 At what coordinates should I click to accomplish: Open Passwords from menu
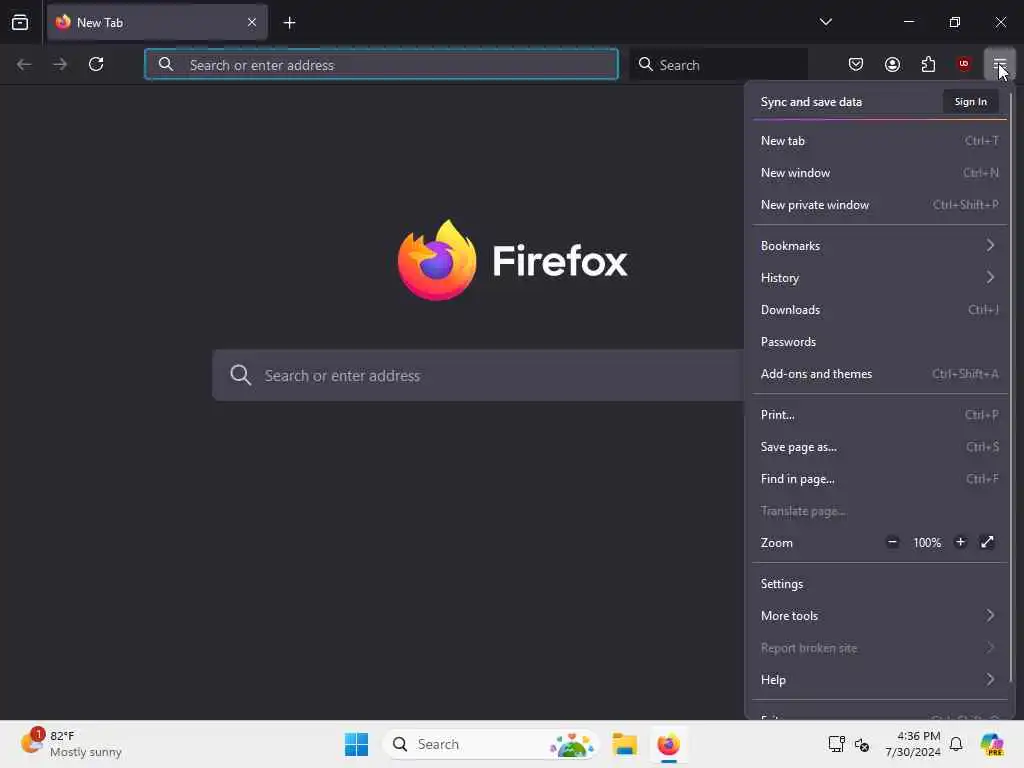click(x=880, y=342)
